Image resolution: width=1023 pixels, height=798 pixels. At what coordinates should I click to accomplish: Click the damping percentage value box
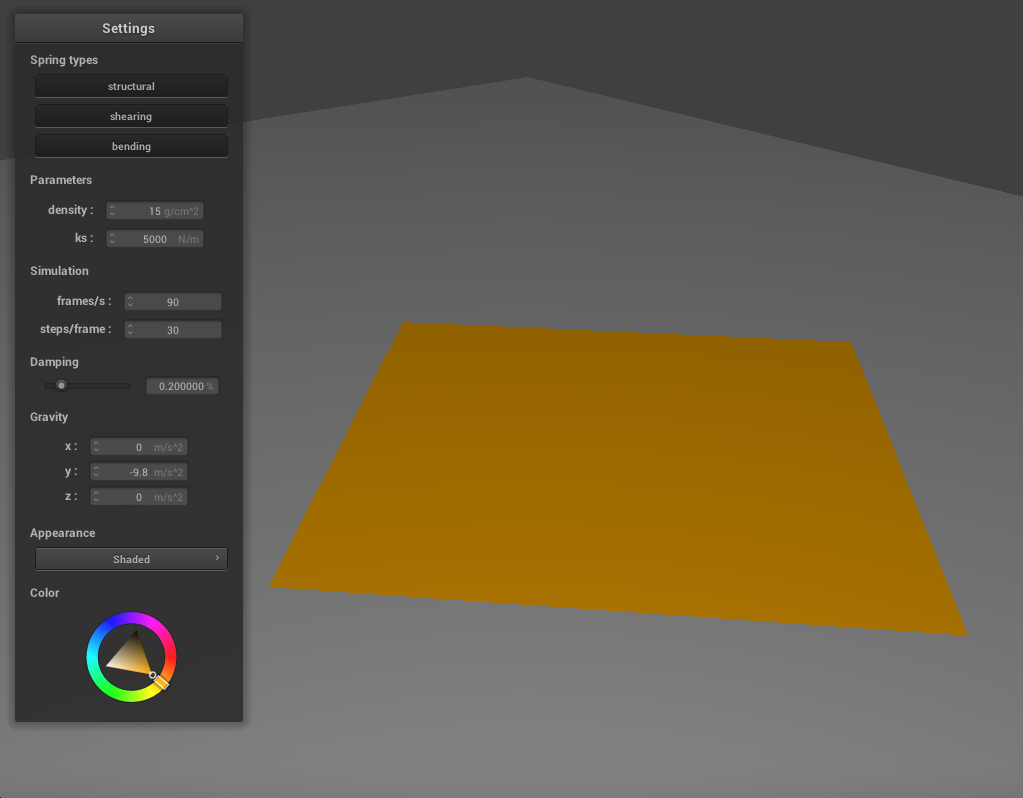182,386
